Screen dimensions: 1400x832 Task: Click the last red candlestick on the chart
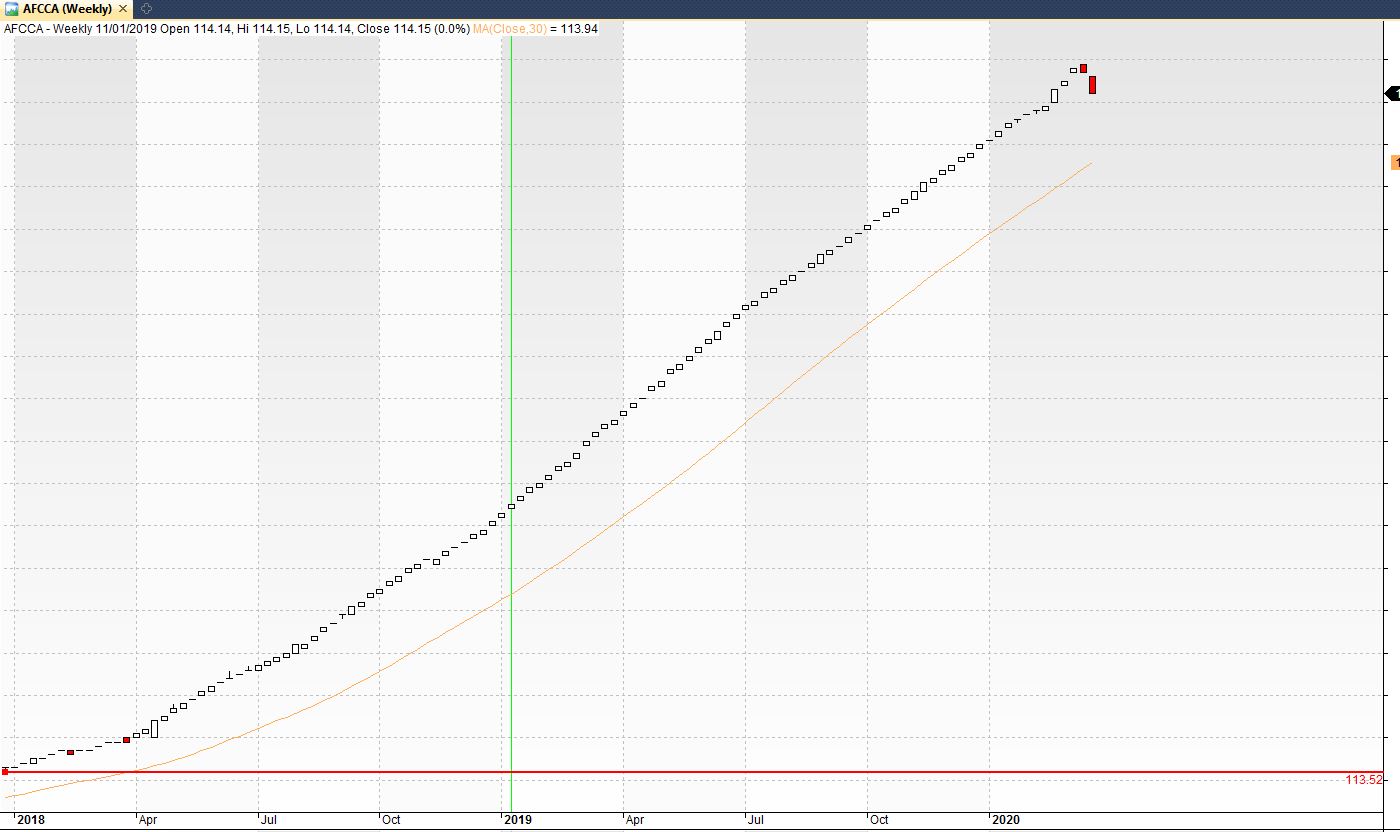[1092, 85]
